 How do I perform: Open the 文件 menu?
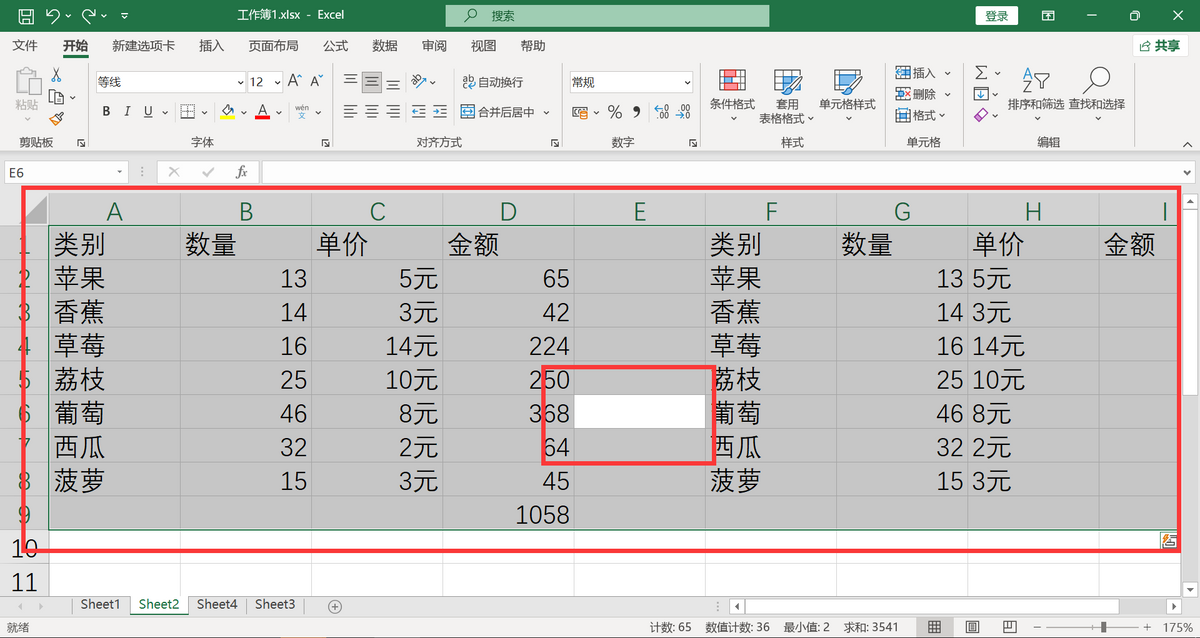pyautogui.click(x=25, y=46)
